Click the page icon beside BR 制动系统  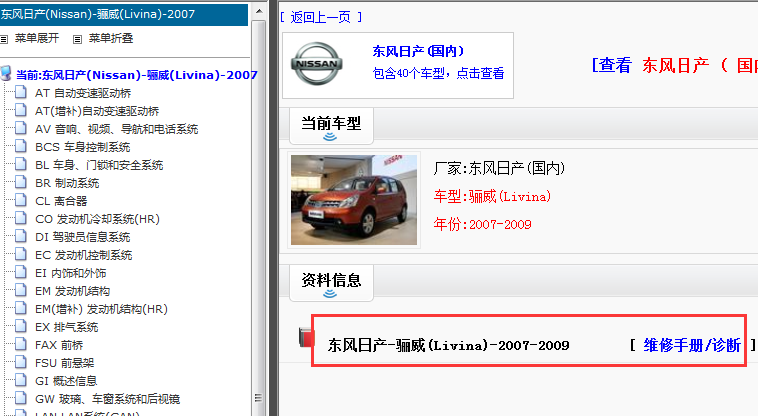(21, 182)
